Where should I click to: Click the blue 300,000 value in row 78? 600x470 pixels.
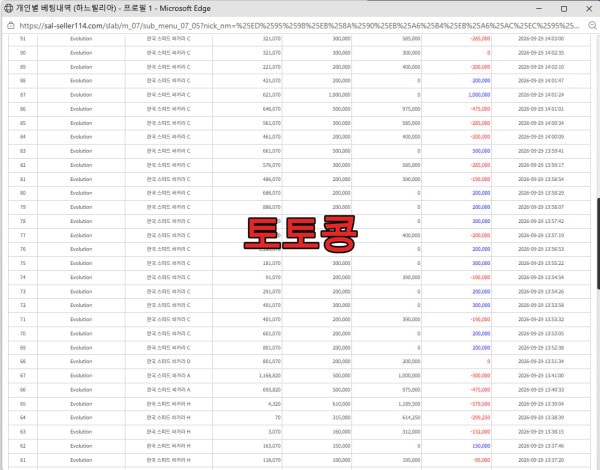(x=481, y=221)
